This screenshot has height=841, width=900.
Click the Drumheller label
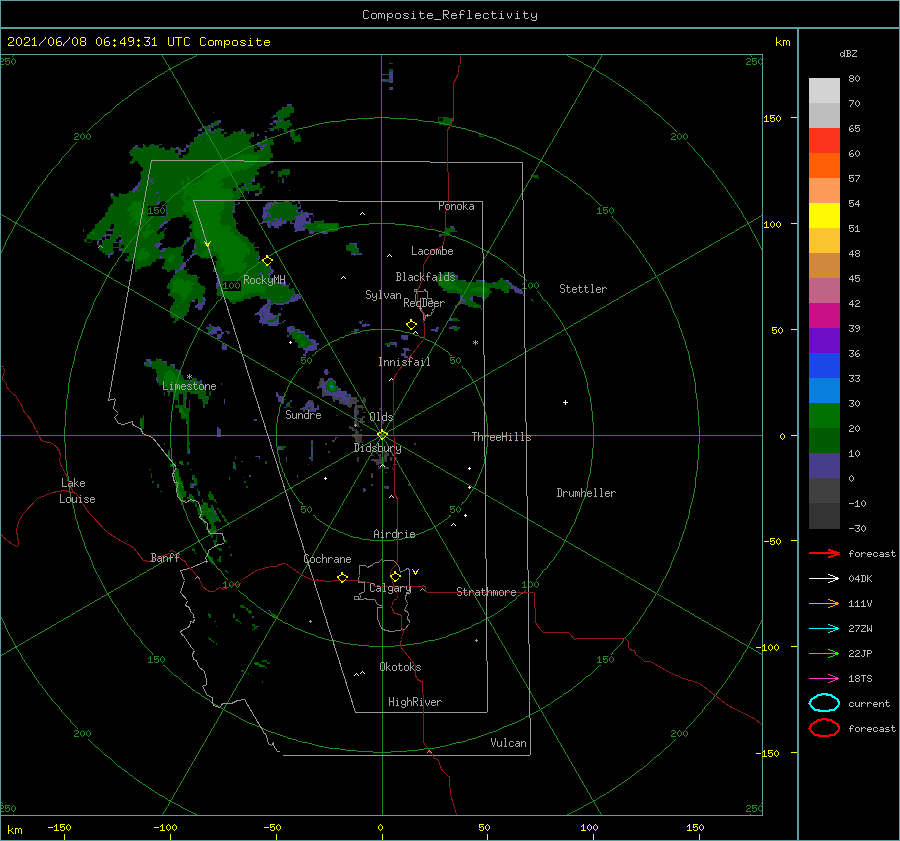586,493
